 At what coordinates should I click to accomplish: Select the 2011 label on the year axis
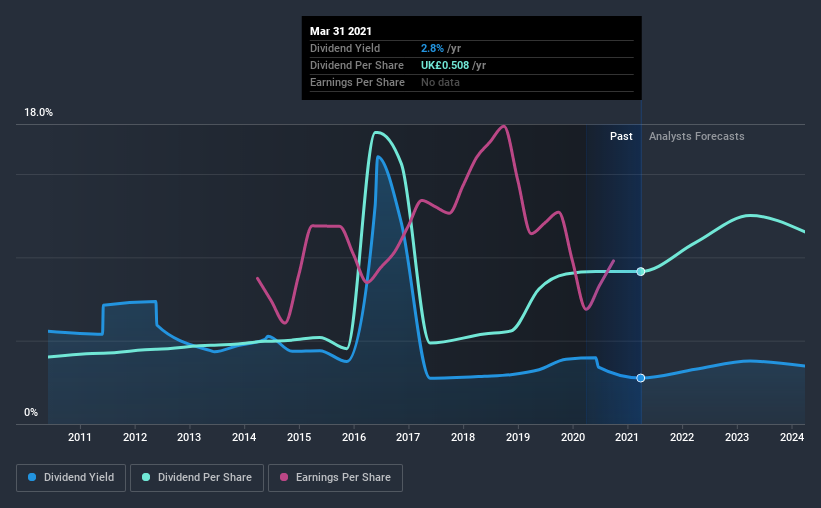point(80,437)
